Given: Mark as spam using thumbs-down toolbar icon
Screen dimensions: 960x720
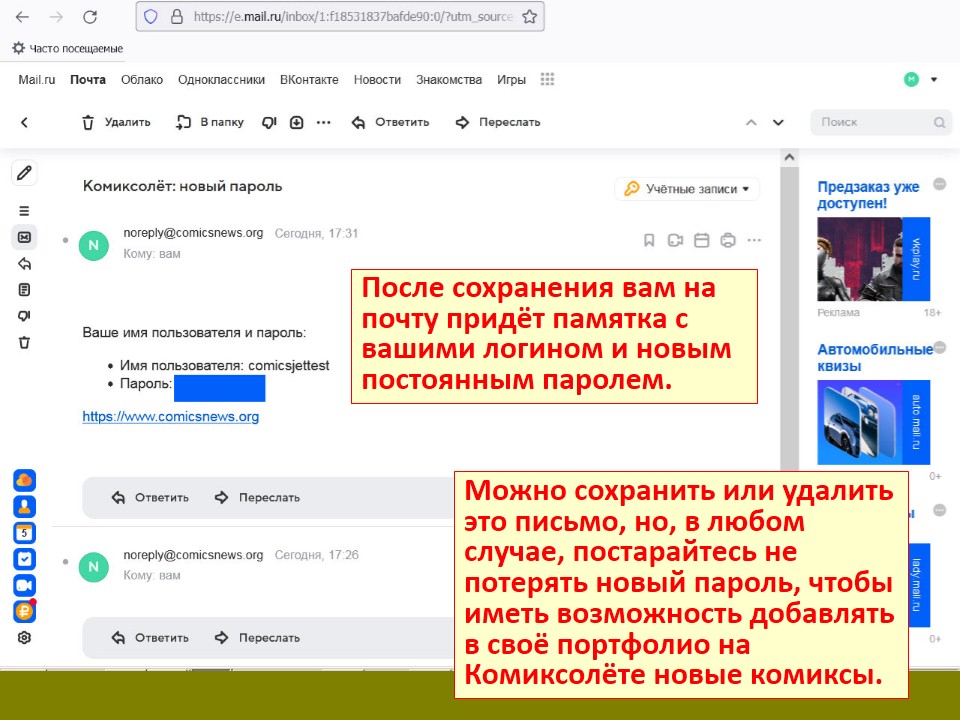Looking at the screenshot, I should 269,122.
